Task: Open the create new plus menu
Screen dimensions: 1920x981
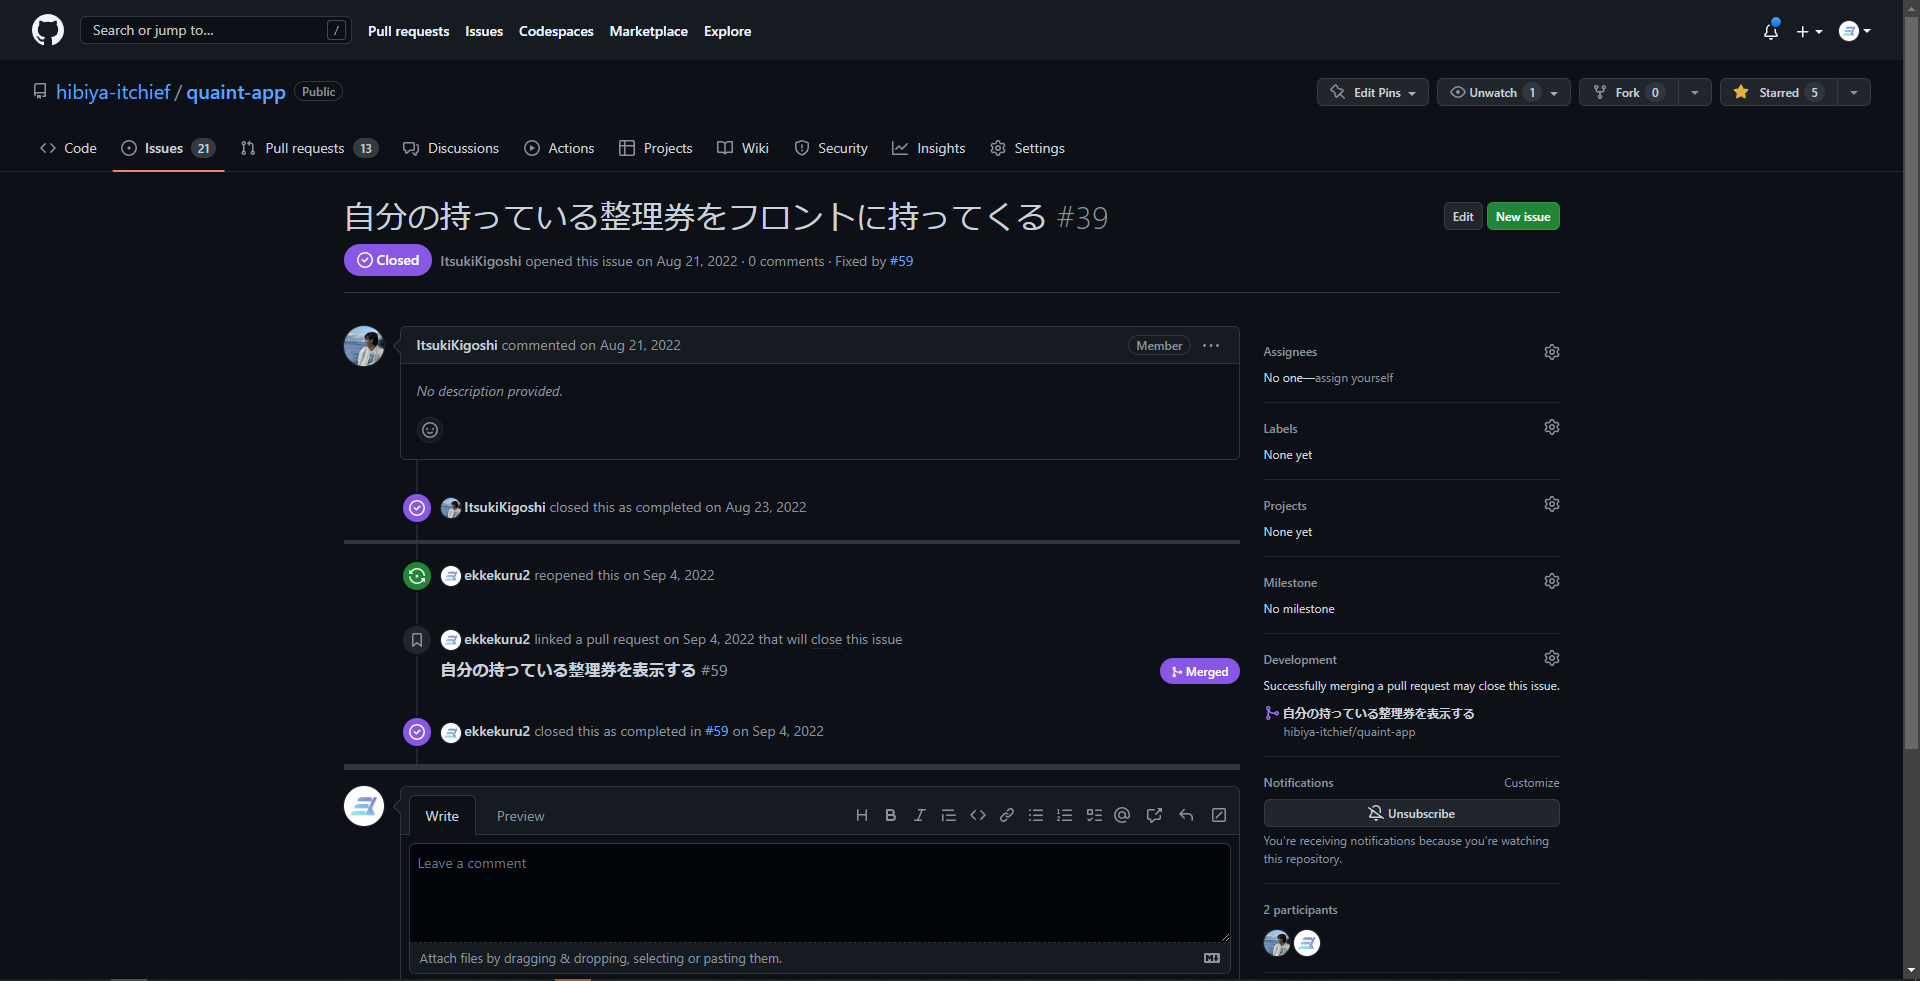Action: [1809, 31]
